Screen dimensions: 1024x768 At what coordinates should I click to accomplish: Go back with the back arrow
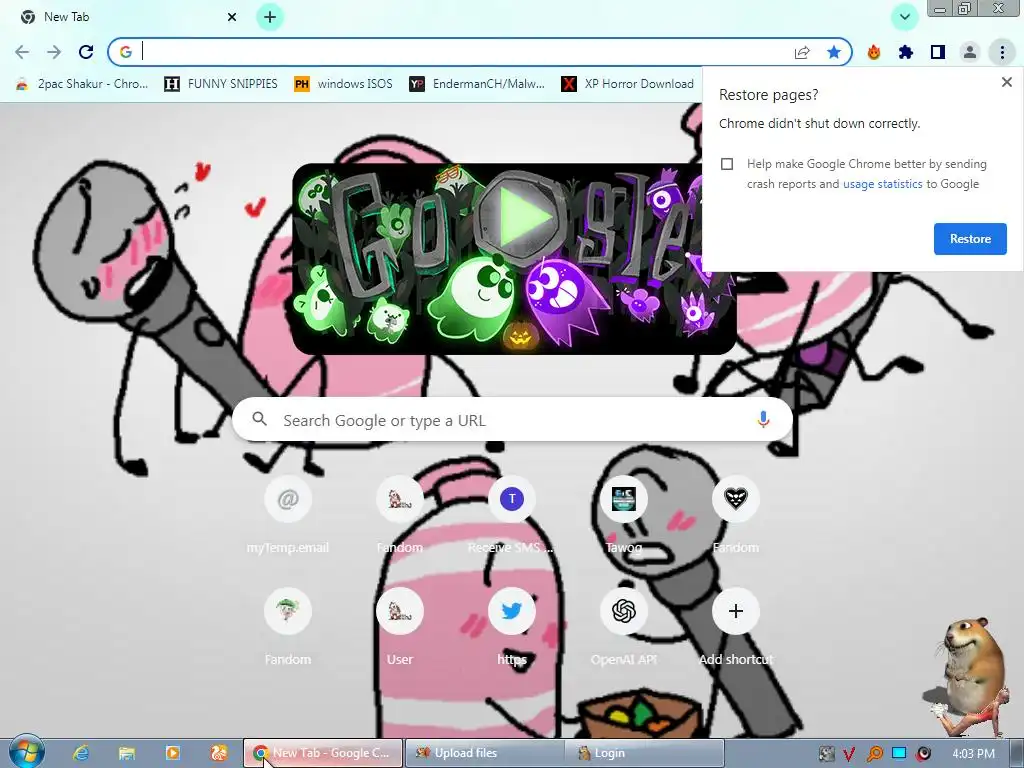(x=22, y=52)
